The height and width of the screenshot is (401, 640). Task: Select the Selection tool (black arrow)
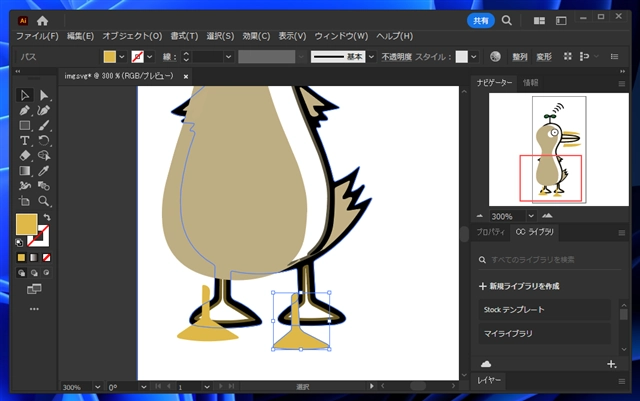25,95
